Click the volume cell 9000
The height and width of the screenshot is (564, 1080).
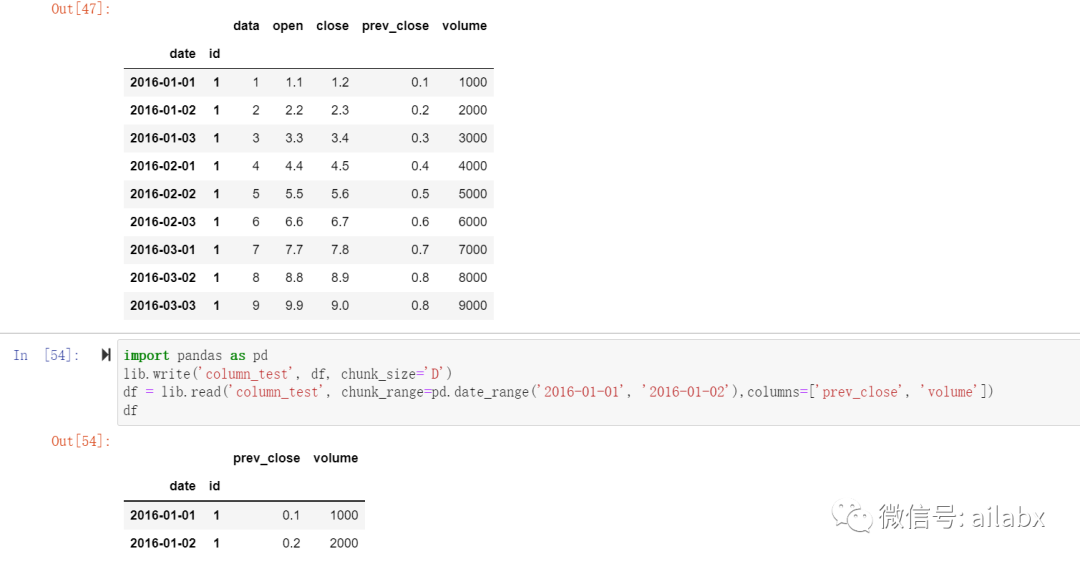click(x=472, y=306)
